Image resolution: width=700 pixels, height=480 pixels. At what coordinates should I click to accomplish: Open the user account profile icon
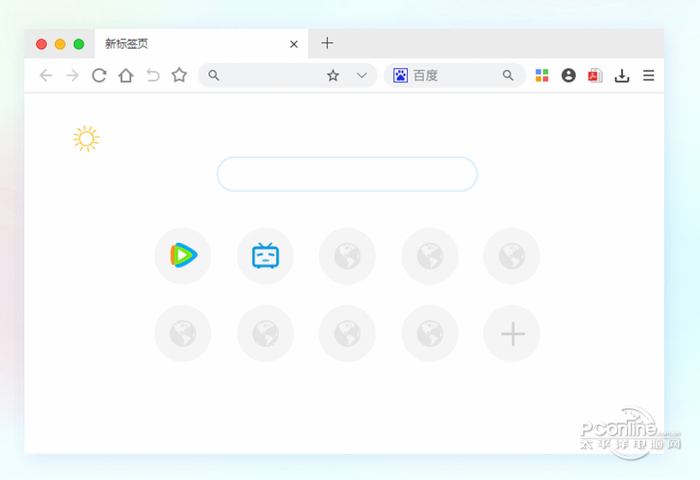pyautogui.click(x=568, y=75)
